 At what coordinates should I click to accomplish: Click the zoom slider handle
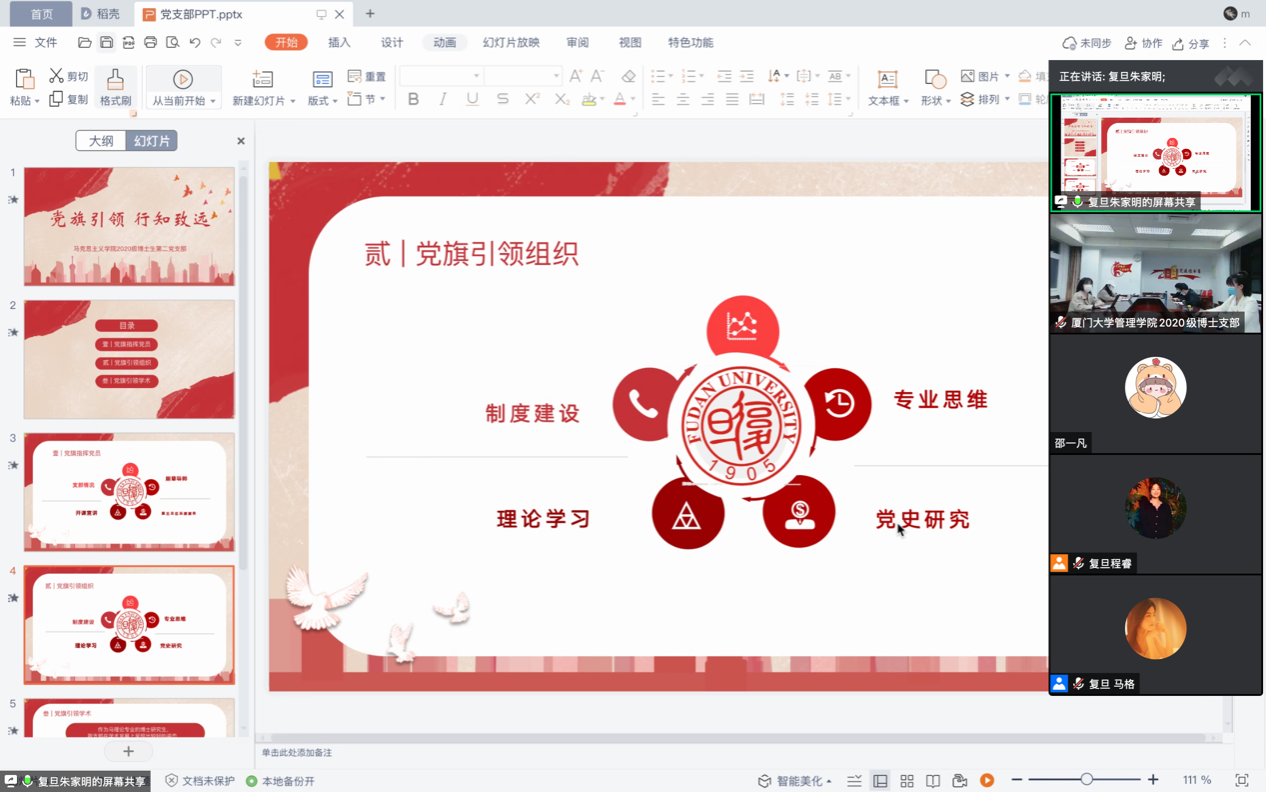coord(1086,780)
